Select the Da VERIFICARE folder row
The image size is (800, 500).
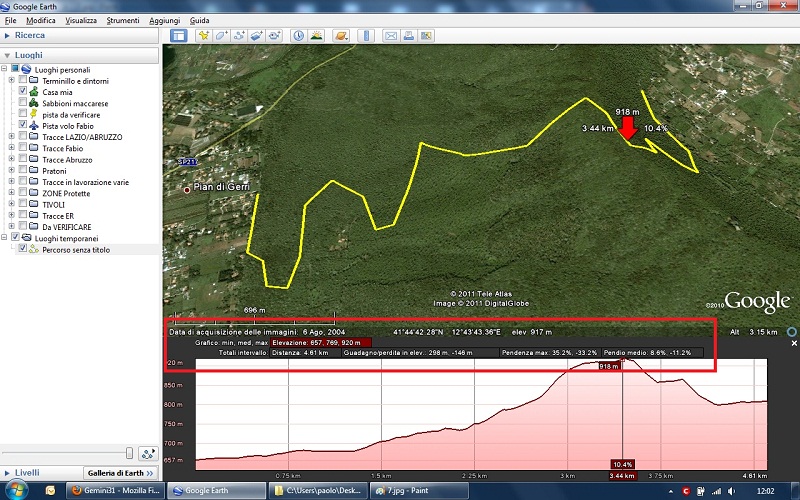coord(66,227)
